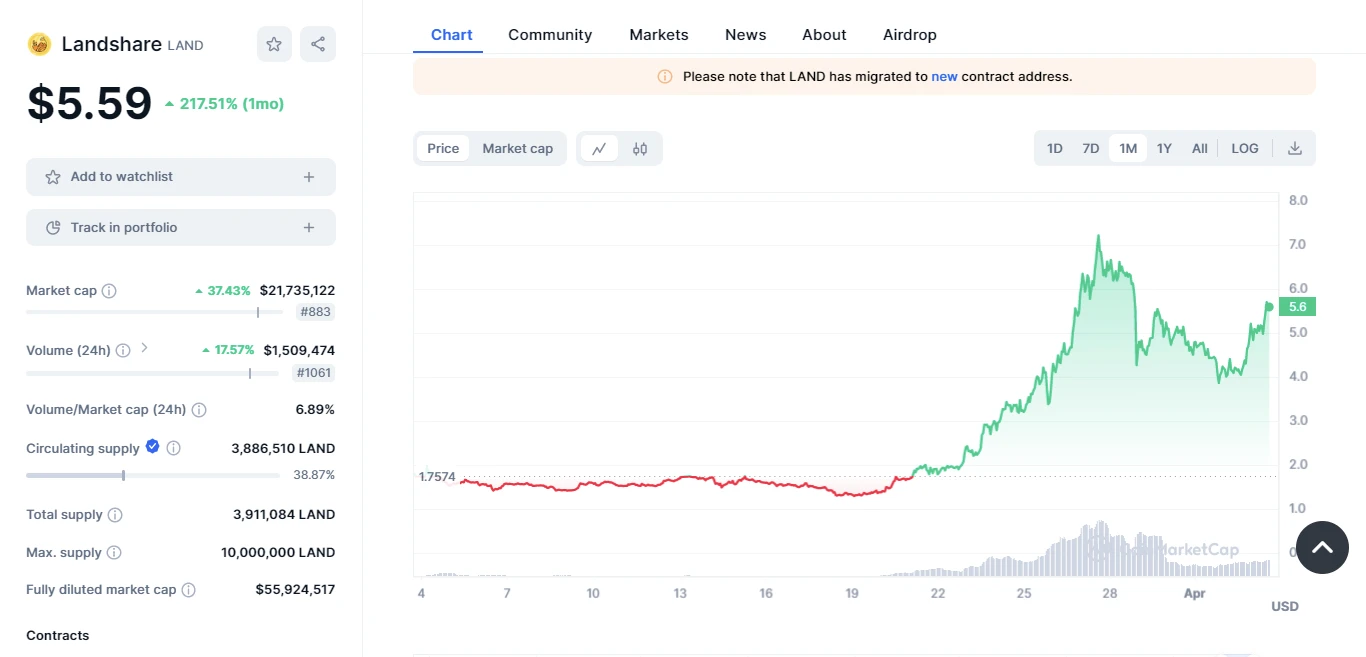Select 1Y time range
This screenshot has height=657, width=1366.
(1164, 148)
